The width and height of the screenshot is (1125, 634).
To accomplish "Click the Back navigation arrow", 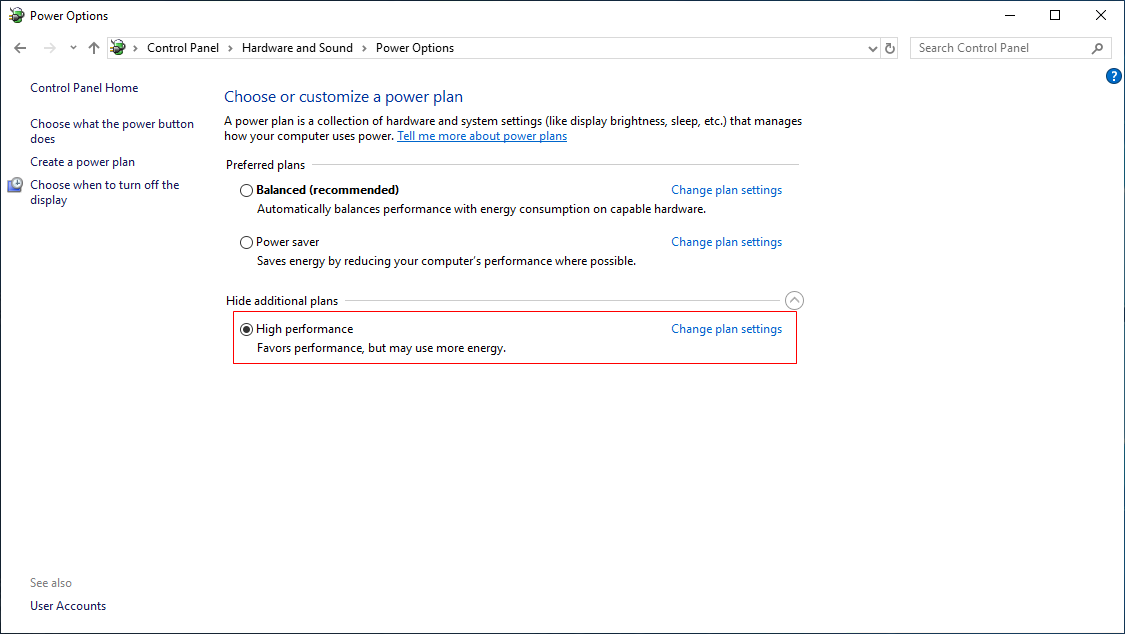I will pos(20,48).
